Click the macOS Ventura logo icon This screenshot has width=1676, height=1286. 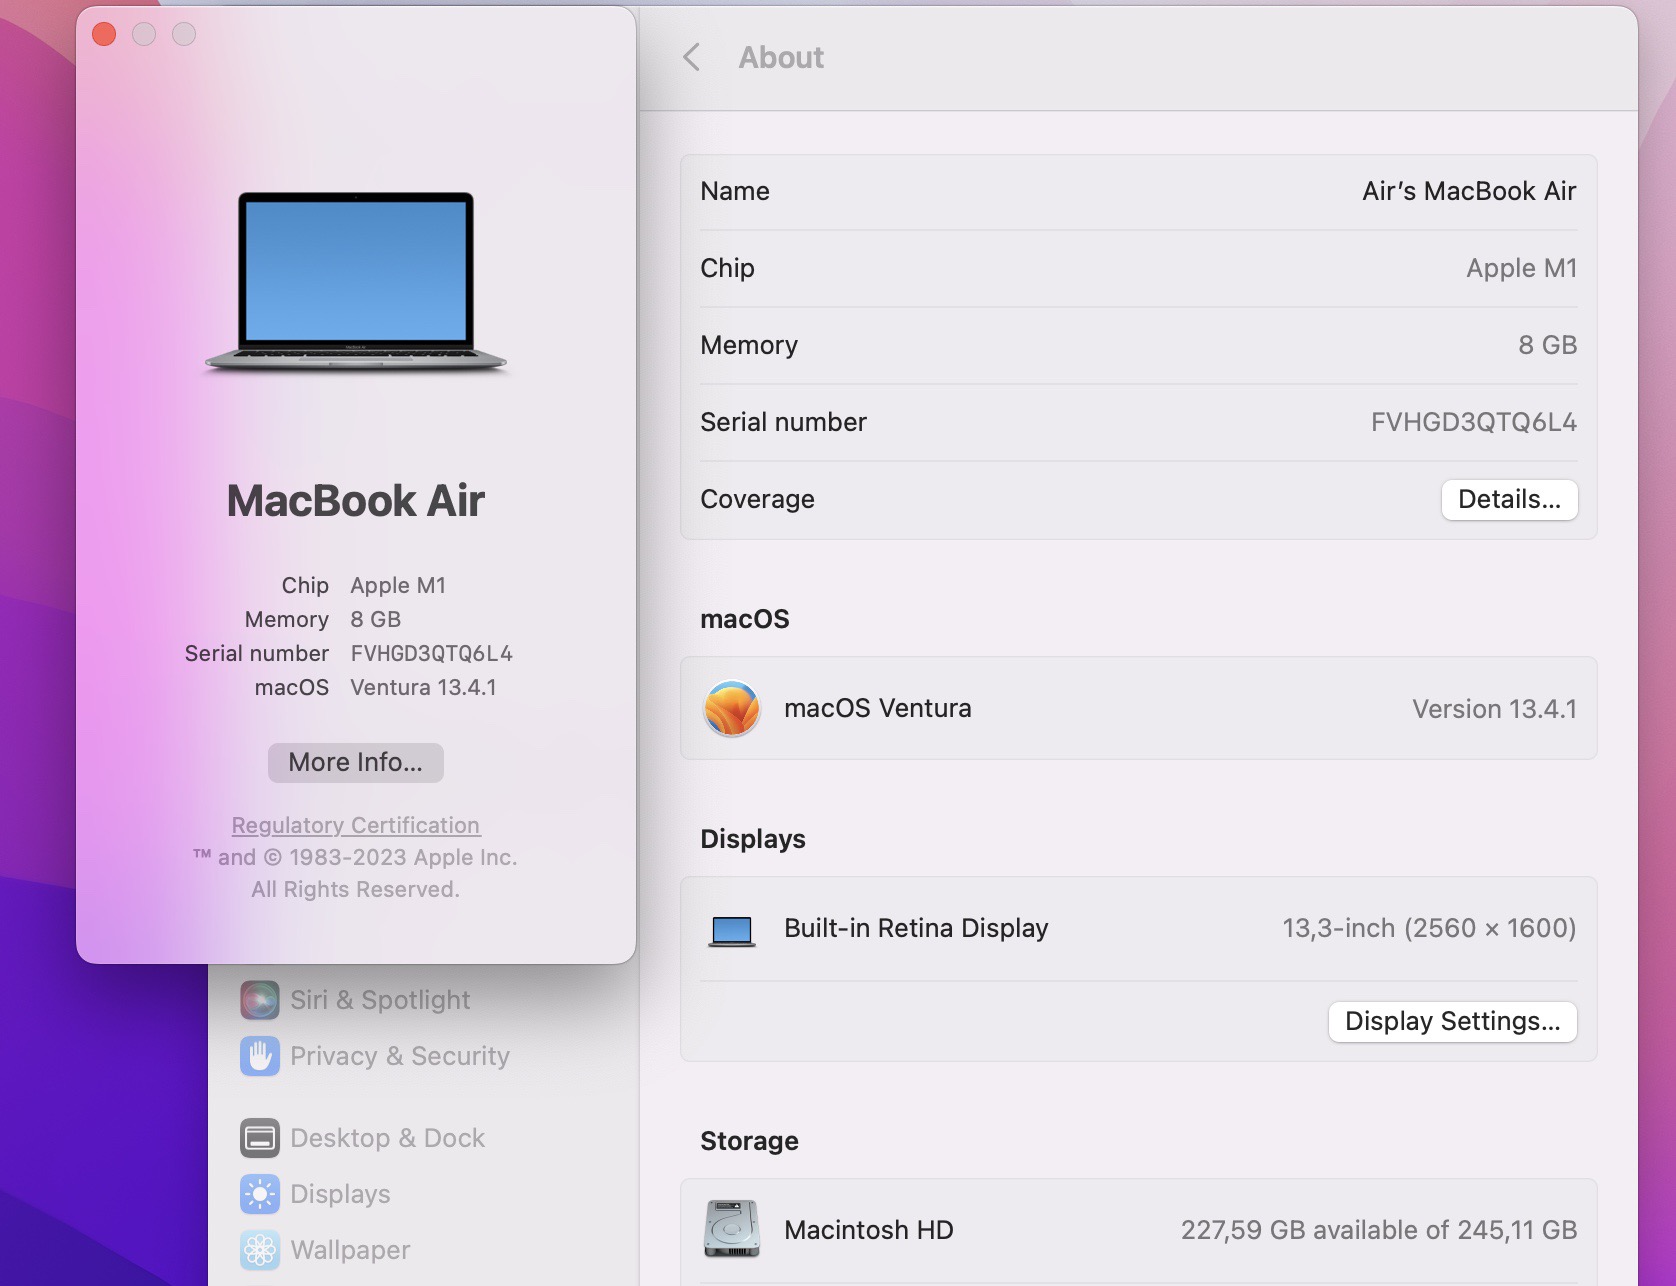(732, 708)
